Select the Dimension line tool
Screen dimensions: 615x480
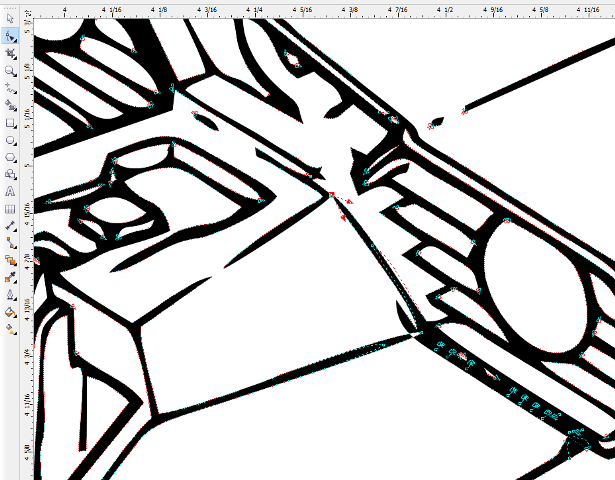click(x=10, y=226)
